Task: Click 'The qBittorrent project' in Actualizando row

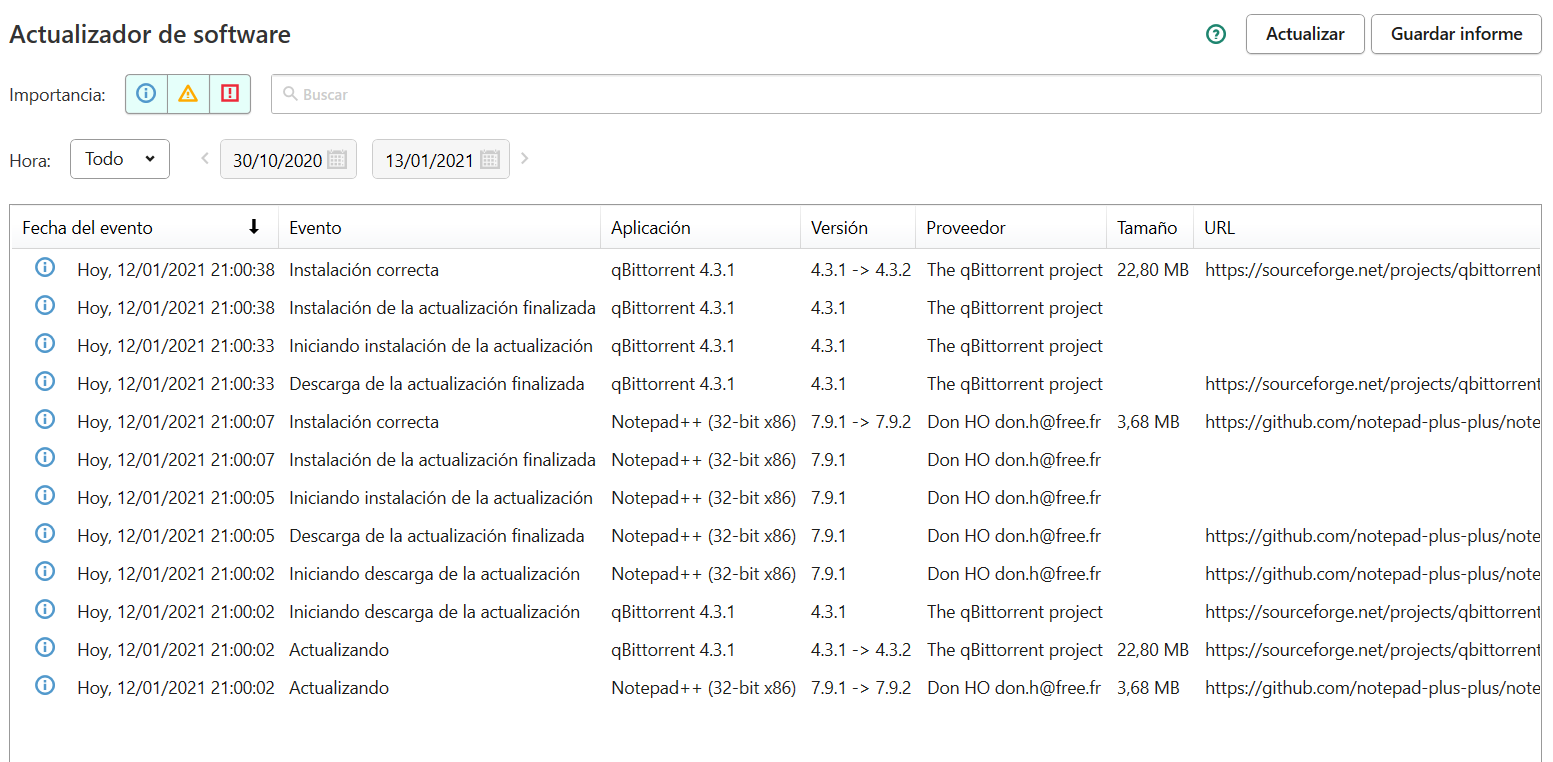Action: [1015, 650]
